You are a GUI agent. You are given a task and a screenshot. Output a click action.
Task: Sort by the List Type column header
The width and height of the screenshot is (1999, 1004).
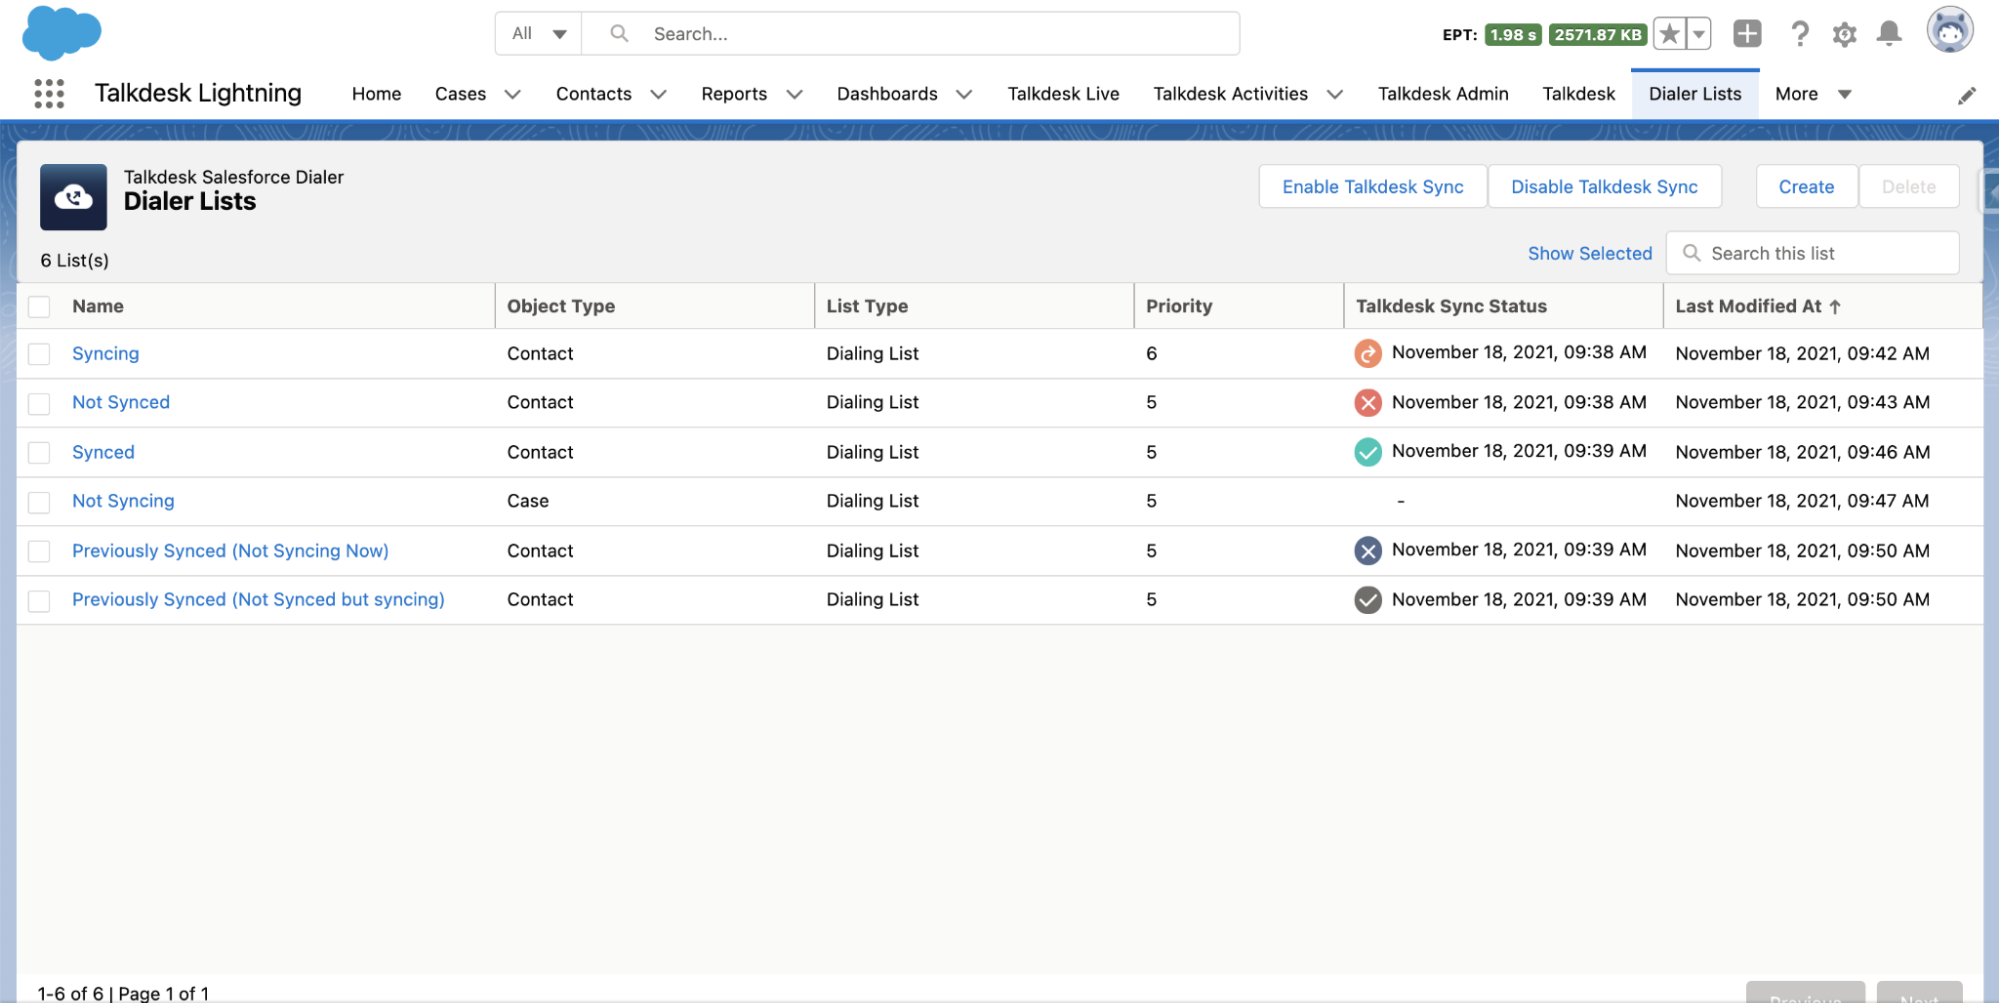867,307
